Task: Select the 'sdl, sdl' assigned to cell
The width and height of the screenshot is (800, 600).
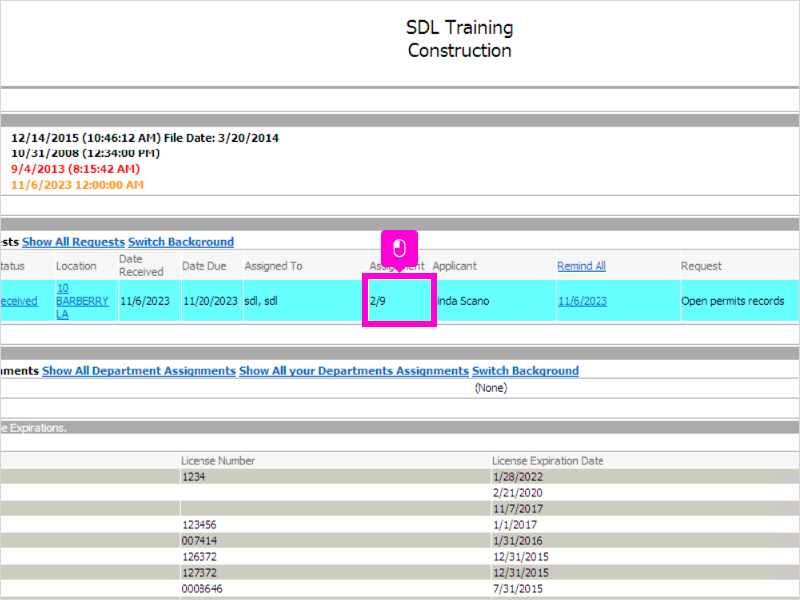Action: [261, 301]
